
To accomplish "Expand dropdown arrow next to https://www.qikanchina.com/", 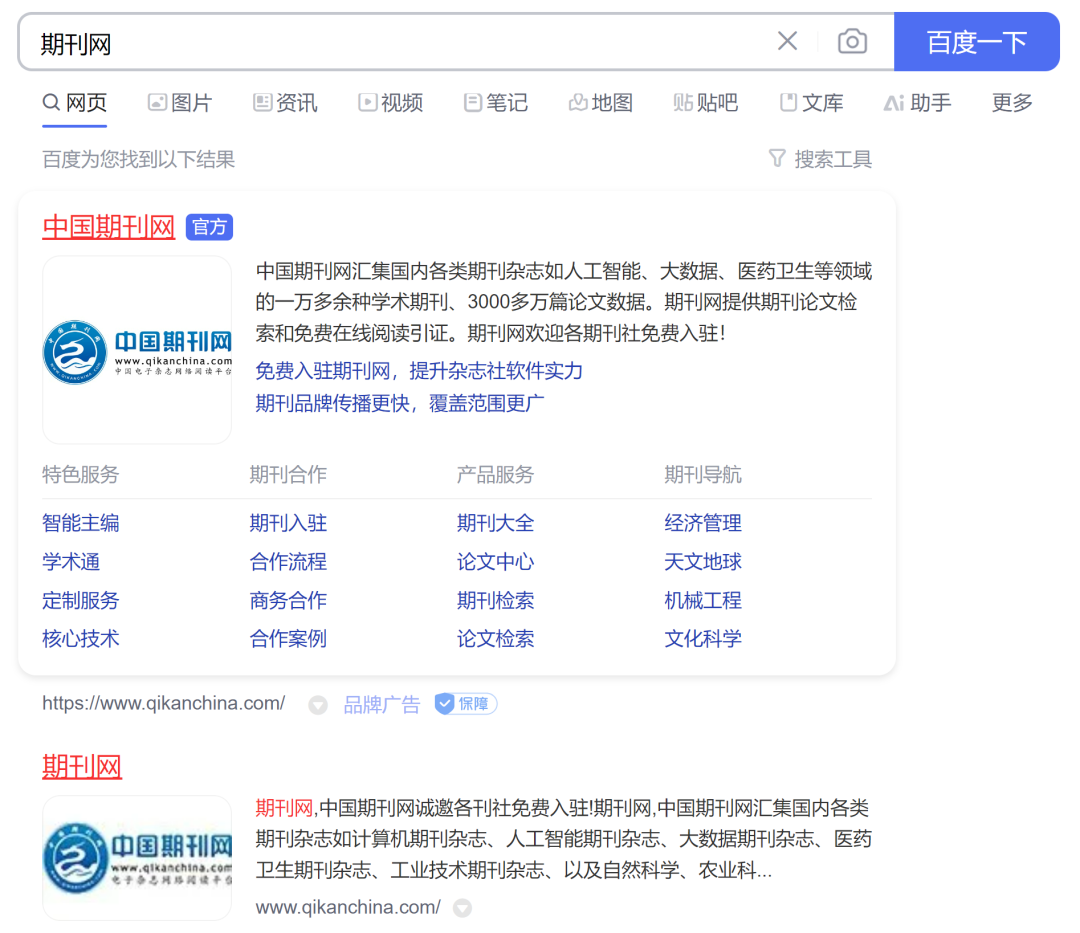I will [318, 705].
